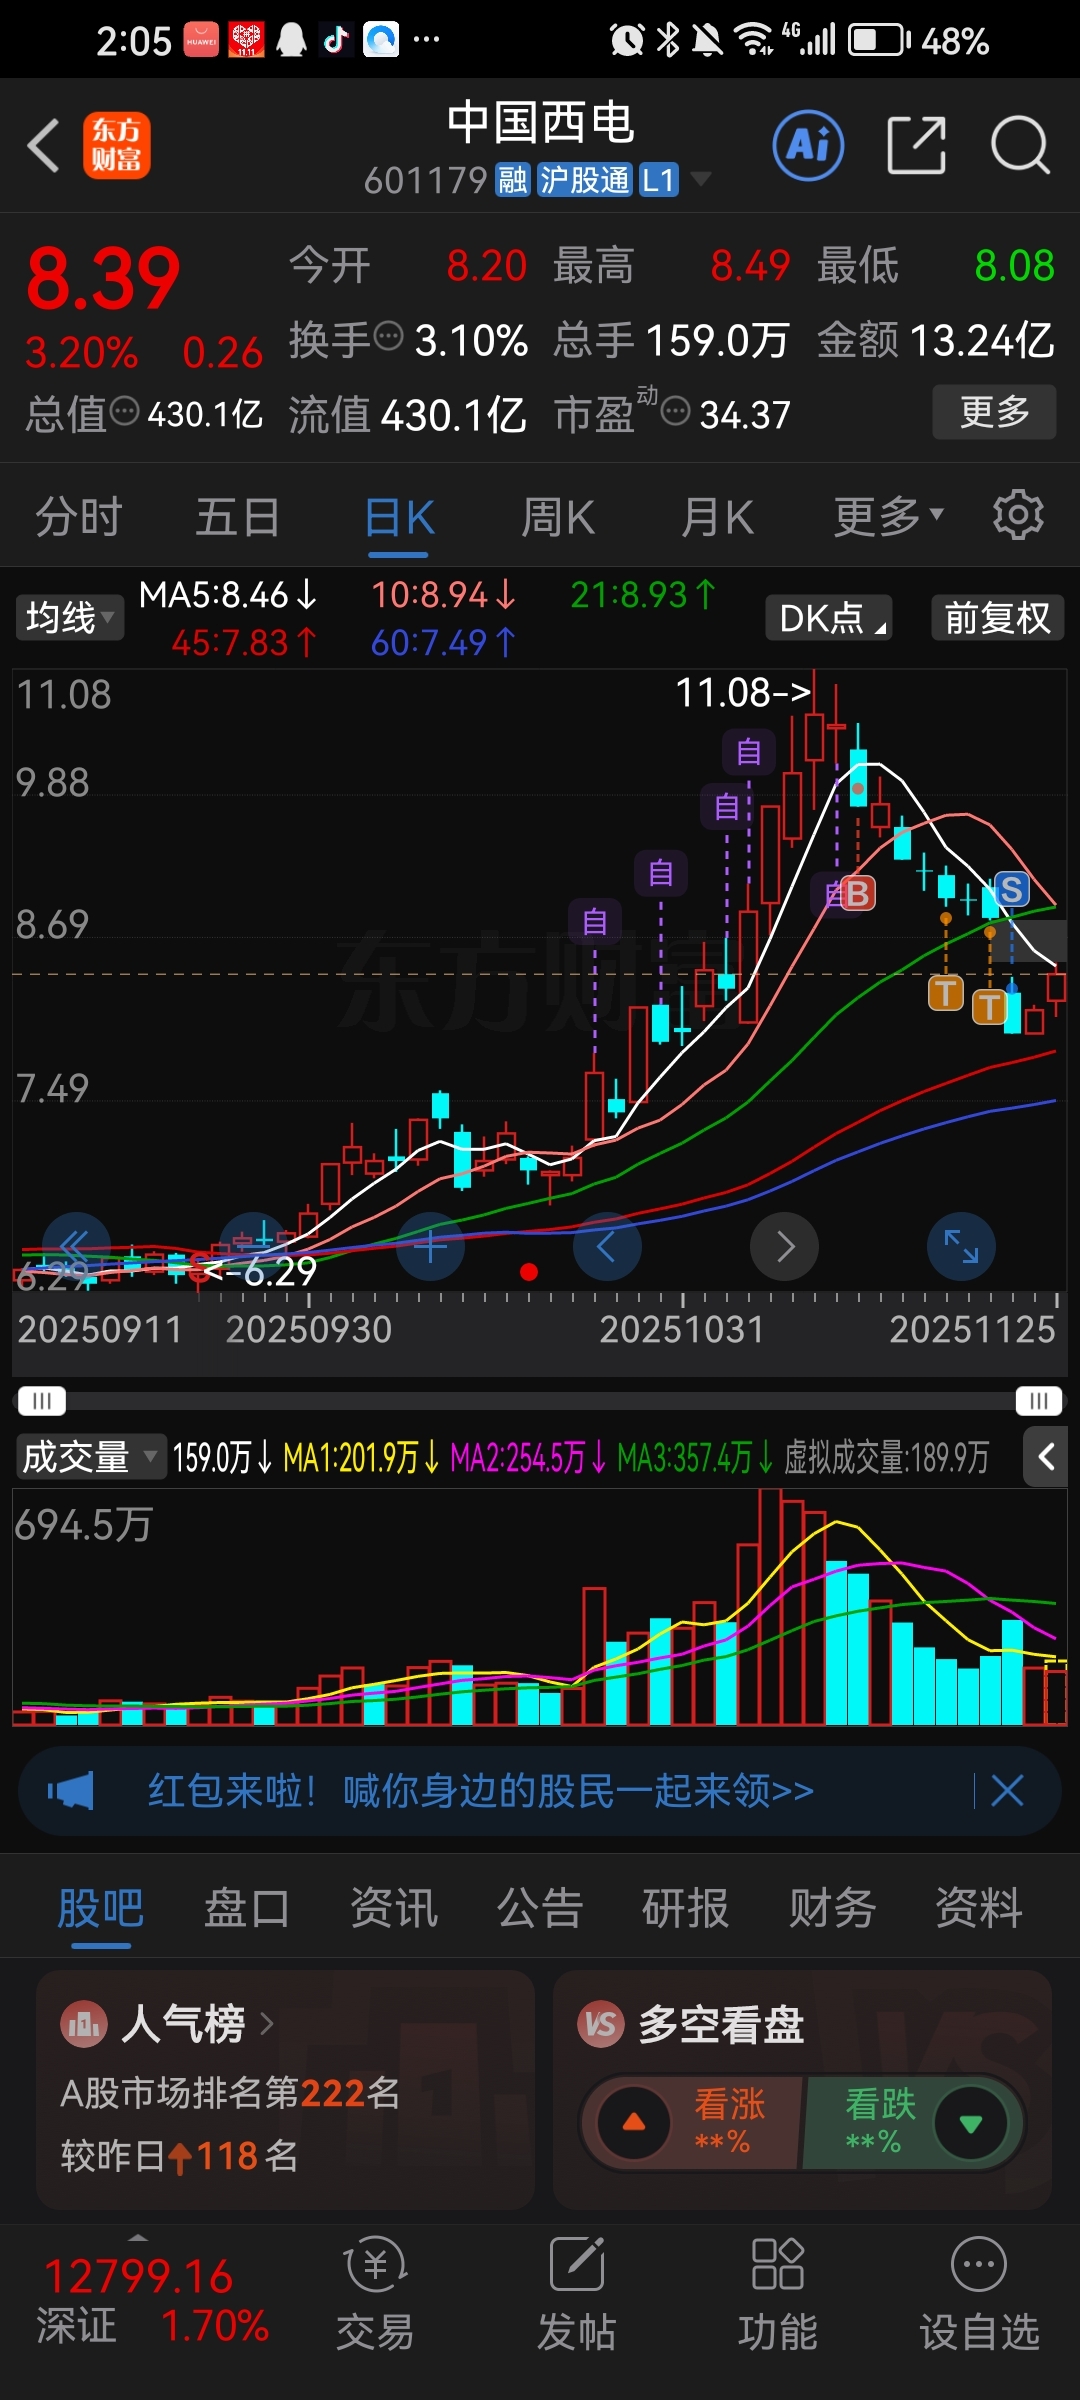The width and height of the screenshot is (1080, 2400).
Task: Open the 成交量 indicator dropdown
Action: pos(90,1456)
